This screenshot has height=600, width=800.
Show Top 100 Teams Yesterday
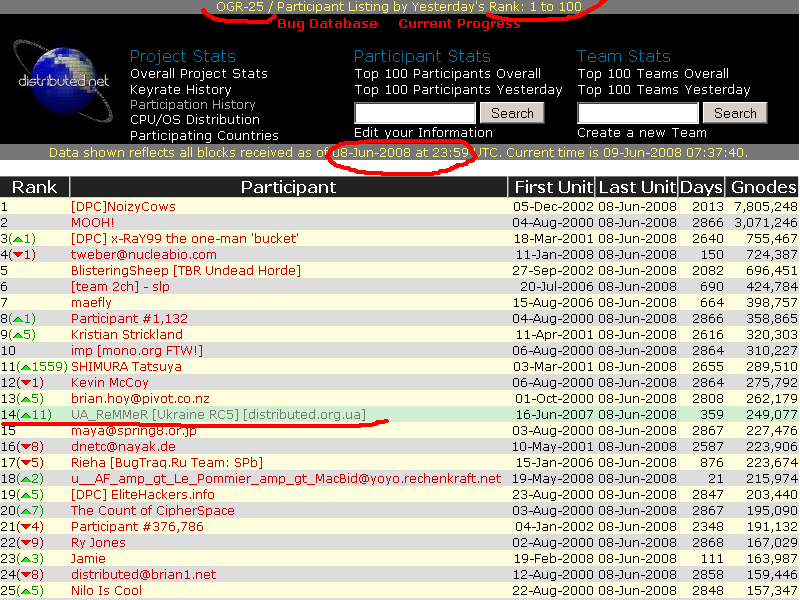point(664,90)
